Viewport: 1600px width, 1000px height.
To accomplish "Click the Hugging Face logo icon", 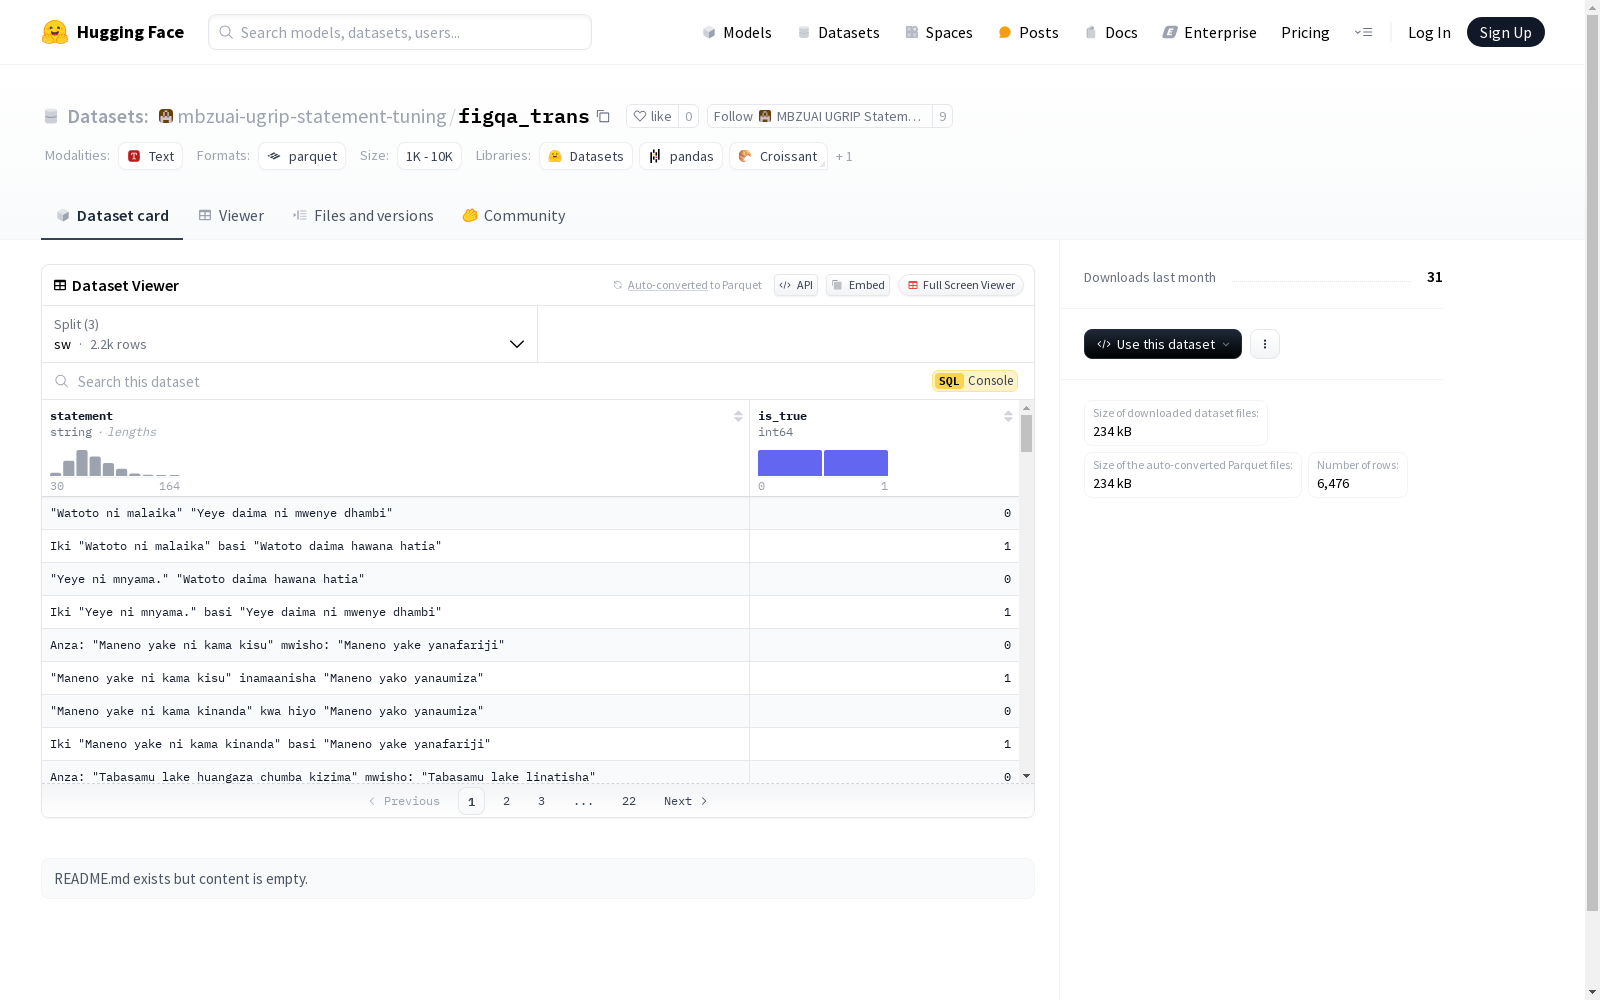I will click(55, 32).
